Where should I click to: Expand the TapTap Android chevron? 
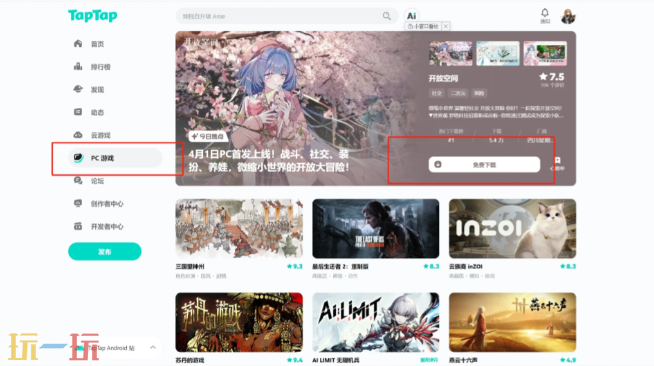153,347
